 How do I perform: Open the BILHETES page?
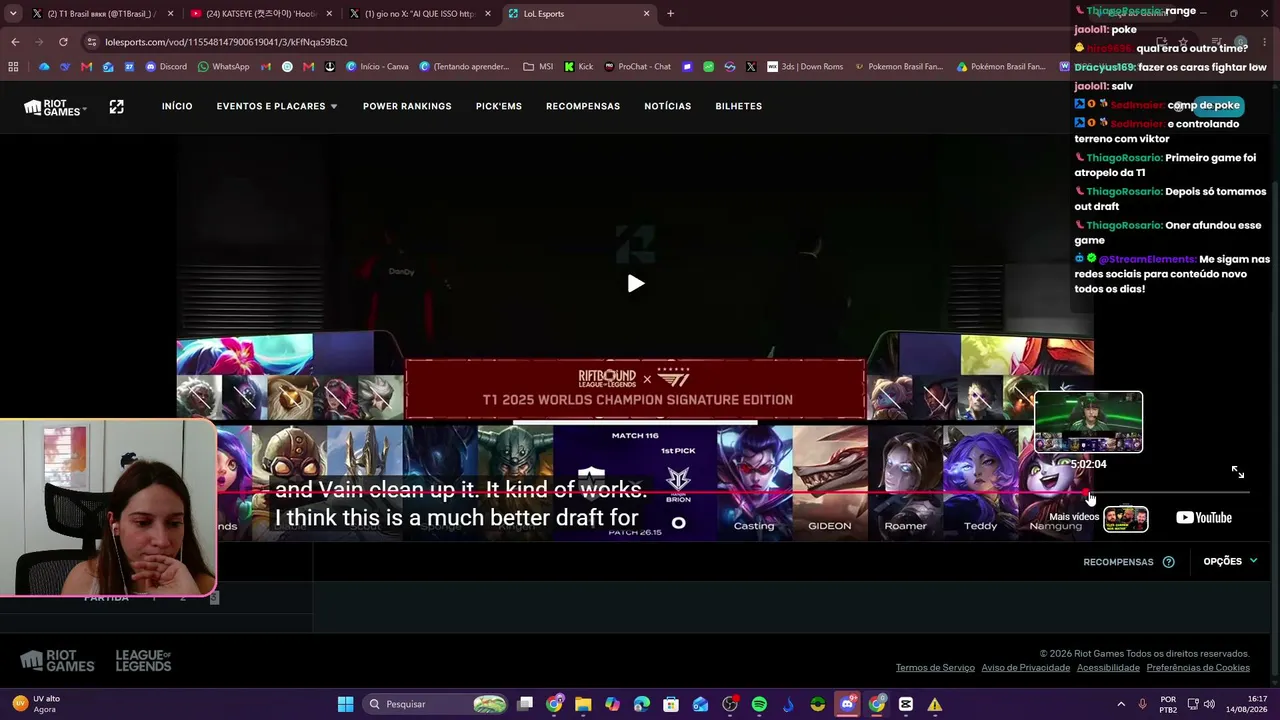click(x=739, y=106)
